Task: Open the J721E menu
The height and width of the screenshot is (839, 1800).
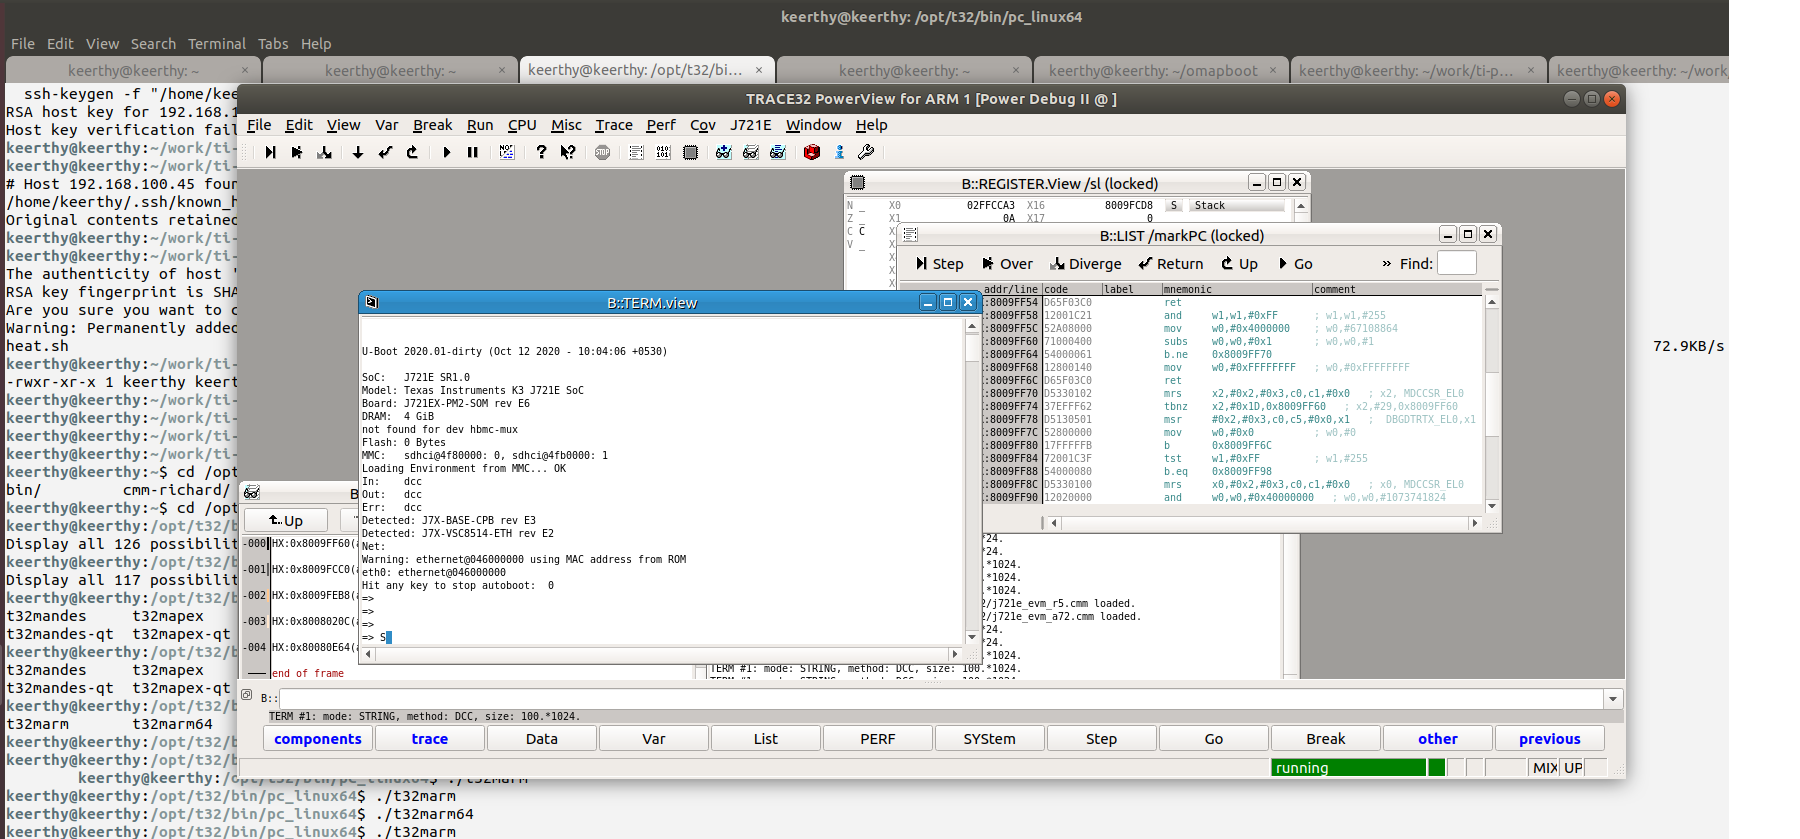Action: [751, 125]
